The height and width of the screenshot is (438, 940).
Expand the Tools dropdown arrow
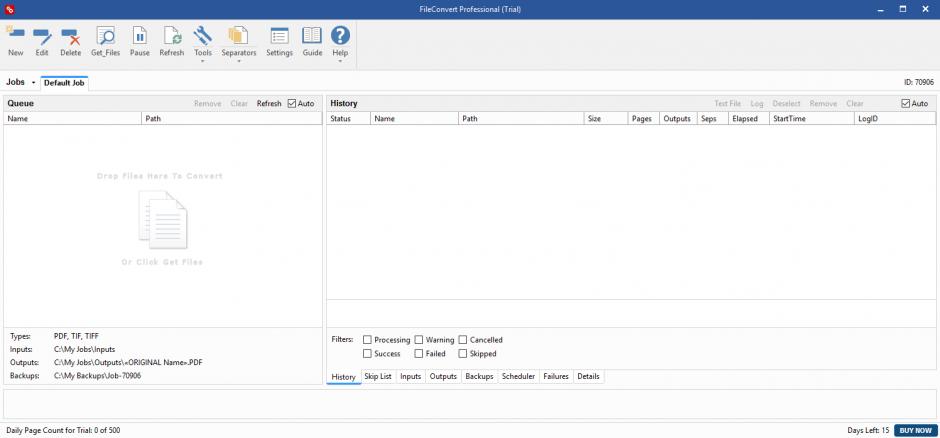coord(203,61)
